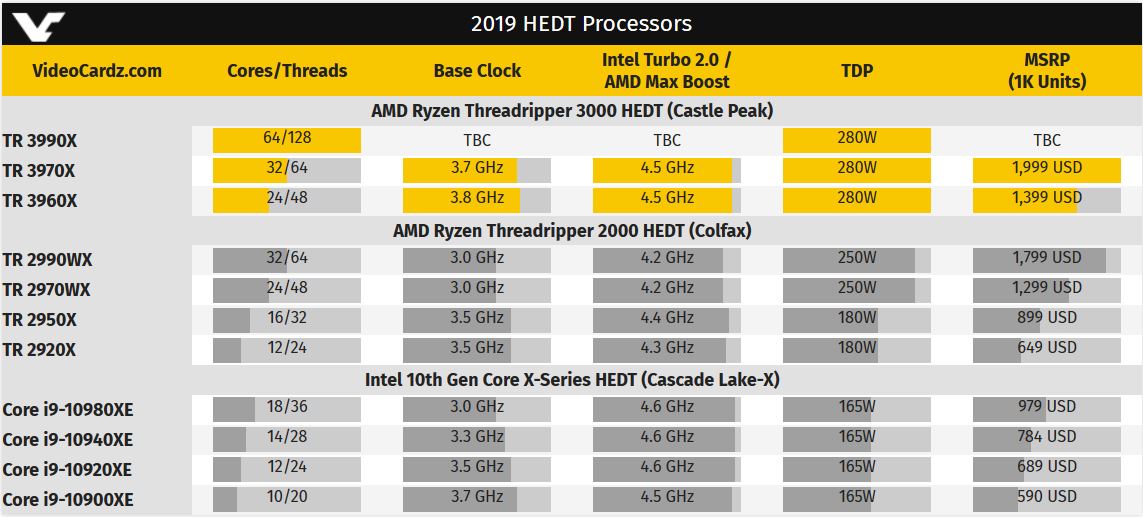Click the 1,399 USD price cell
This screenshot has width=1143, height=517.
1047,200
